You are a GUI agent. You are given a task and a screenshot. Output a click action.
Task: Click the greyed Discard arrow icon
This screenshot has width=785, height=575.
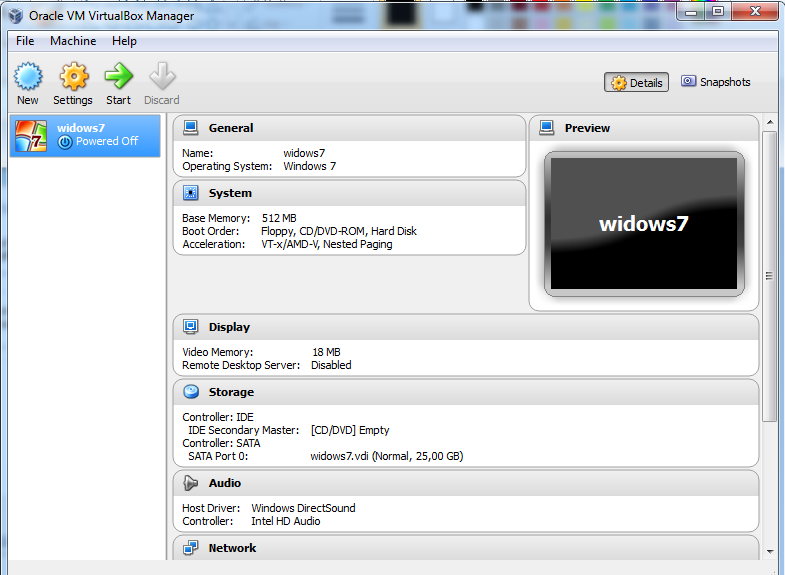pyautogui.click(x=162, y=77)
